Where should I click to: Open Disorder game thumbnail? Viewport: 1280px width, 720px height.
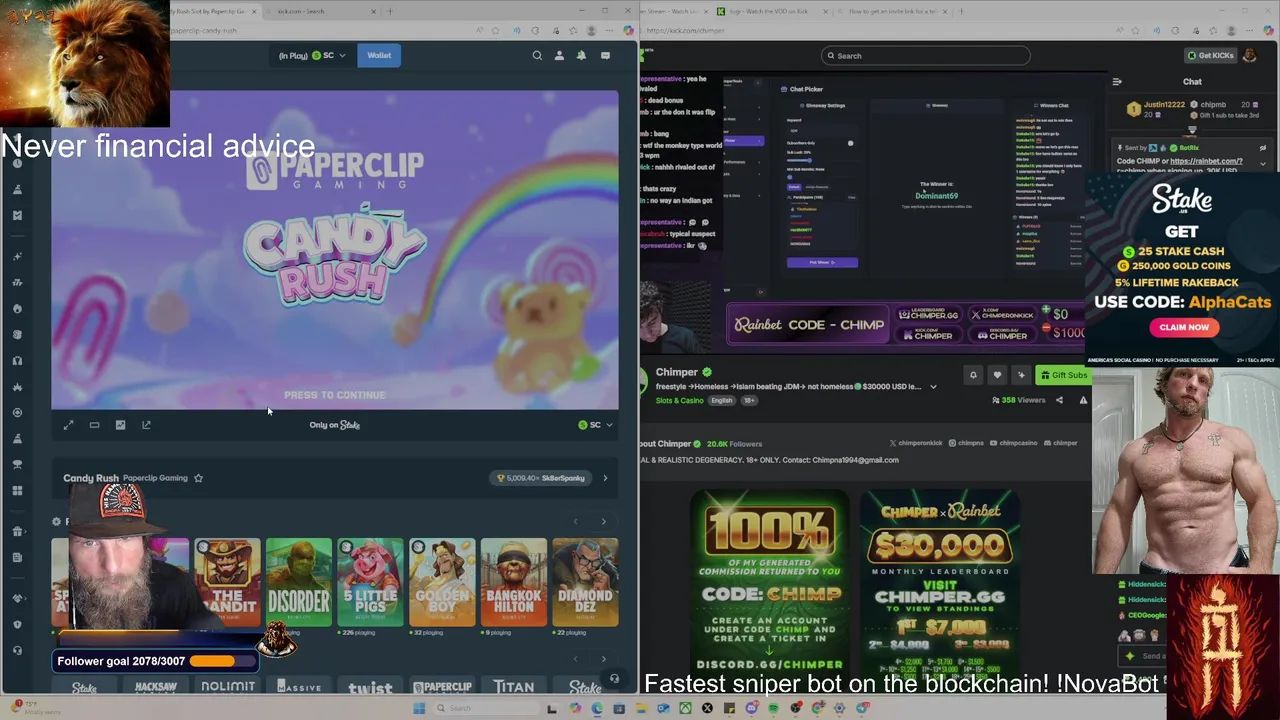(298, 583)
